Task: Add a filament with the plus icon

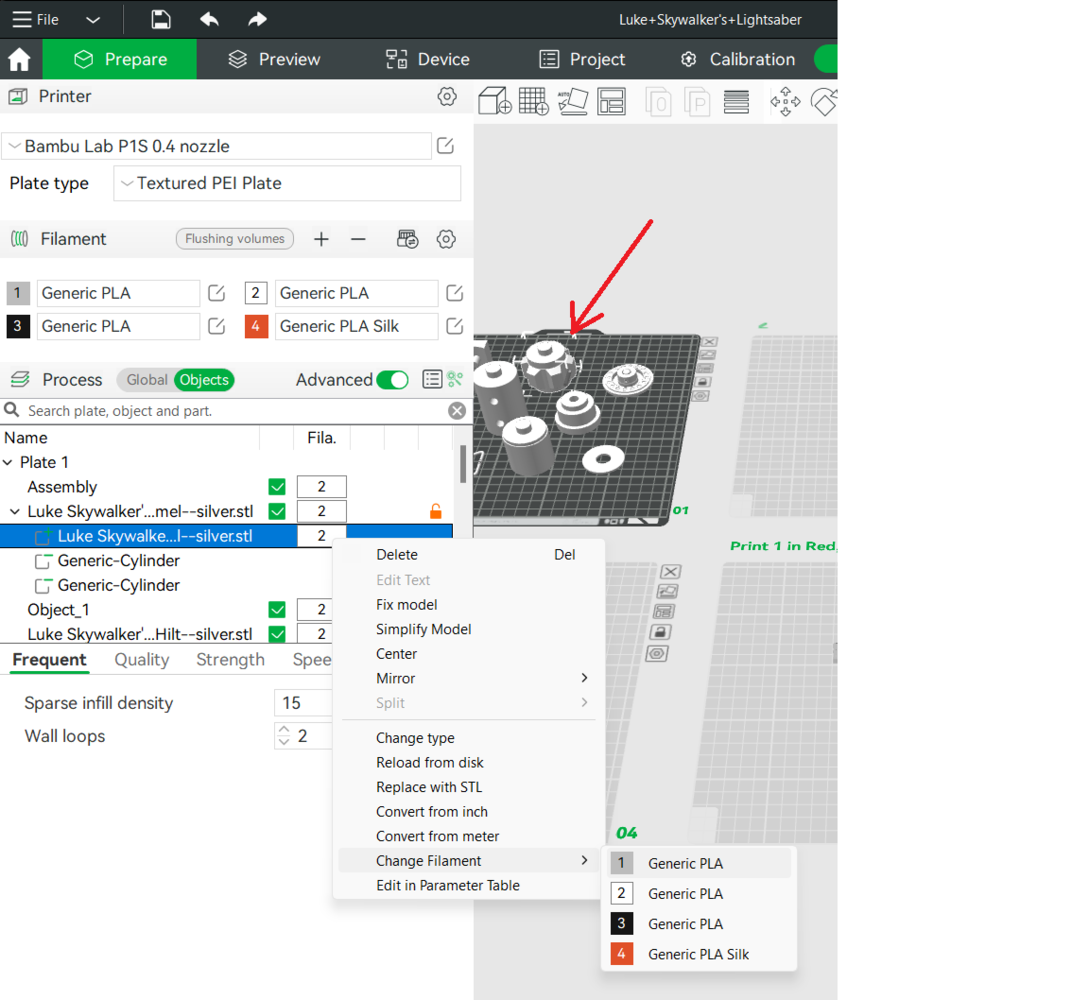Action: (321, 239)
